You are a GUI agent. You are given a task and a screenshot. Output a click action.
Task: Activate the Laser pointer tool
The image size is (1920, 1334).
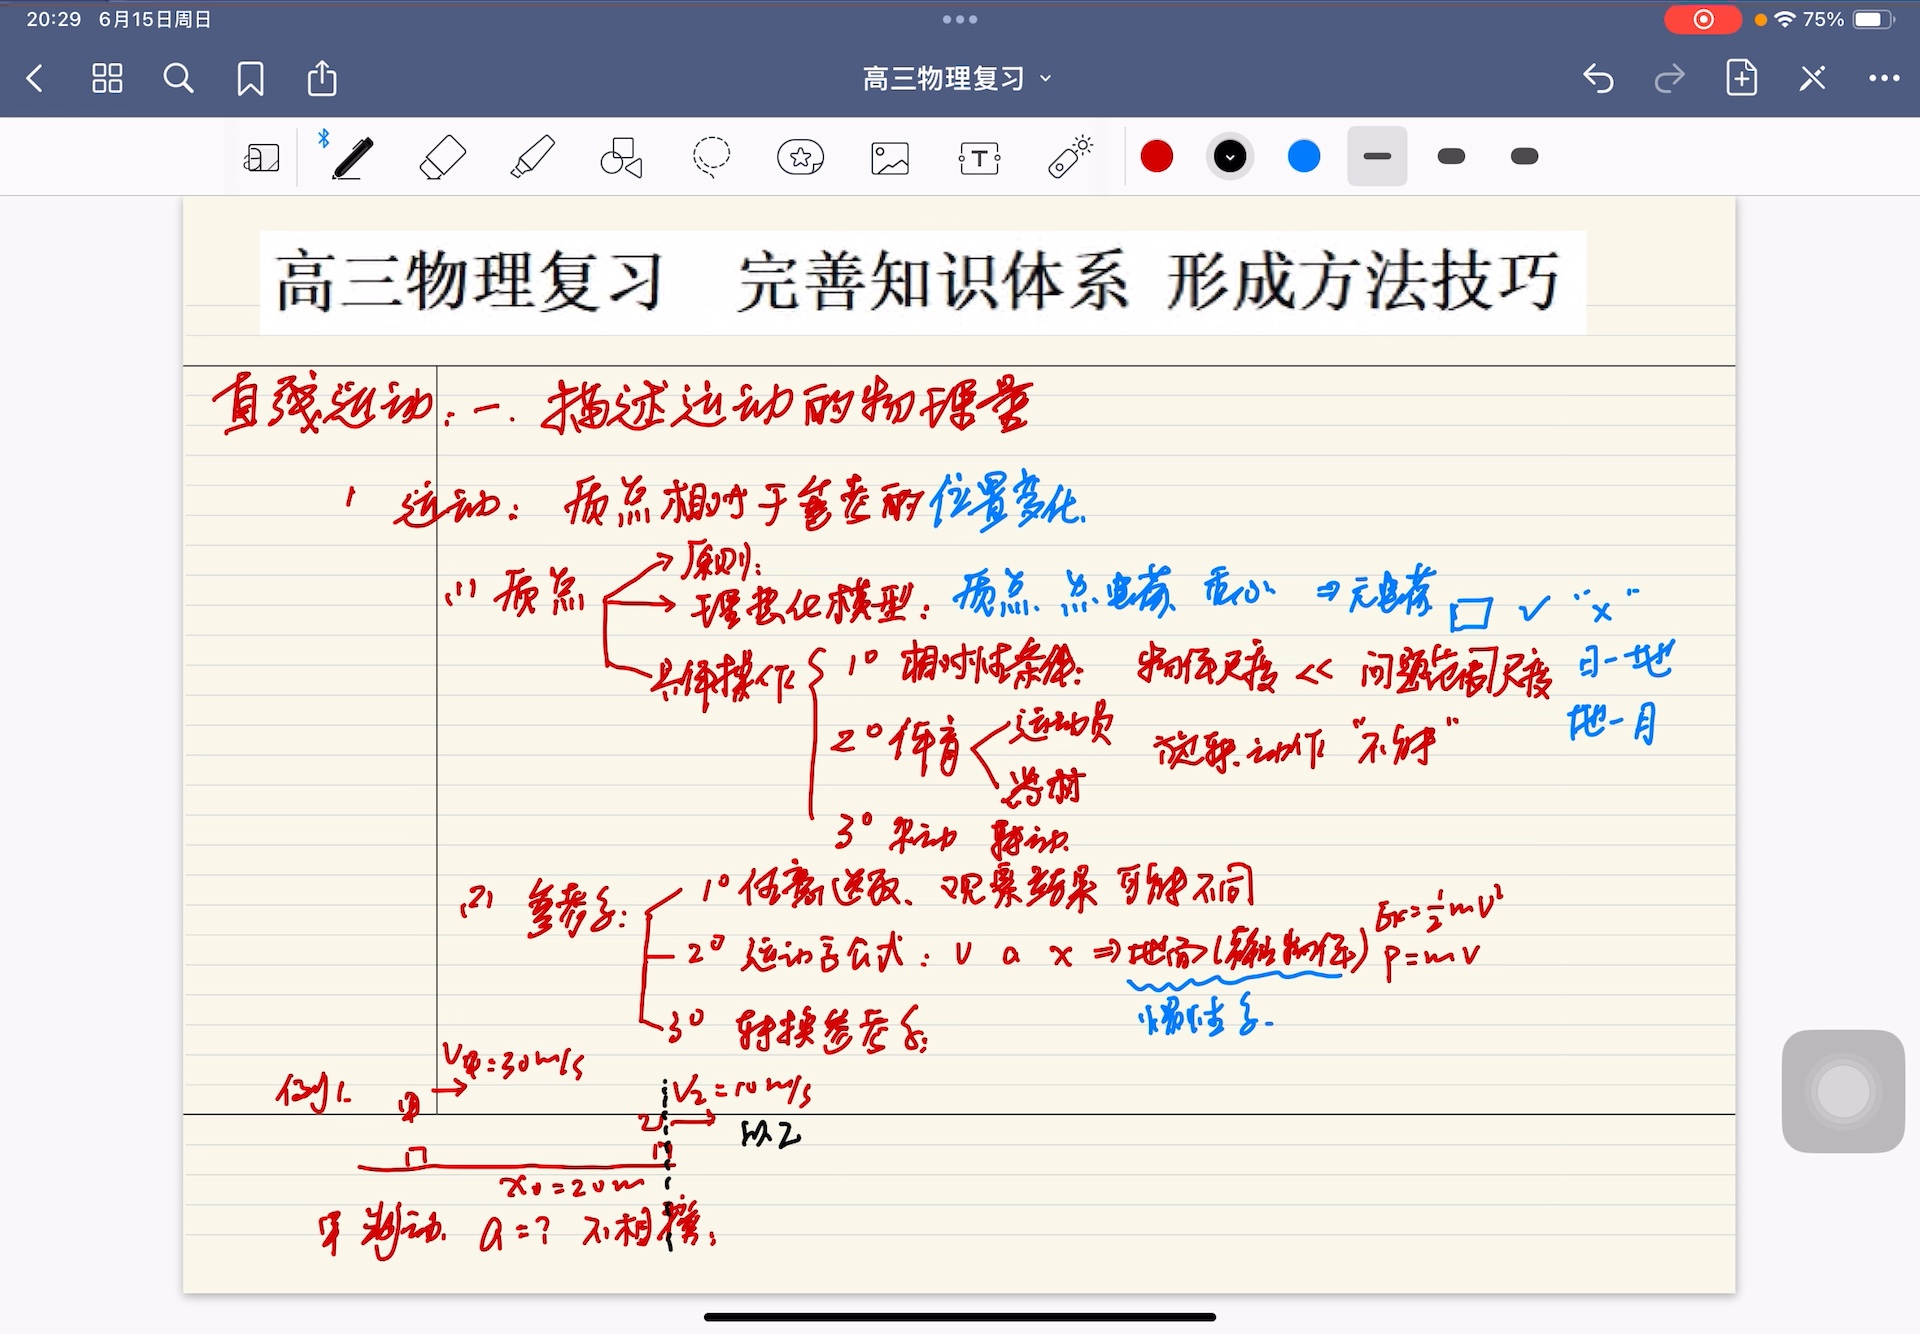pos(1069,158)
